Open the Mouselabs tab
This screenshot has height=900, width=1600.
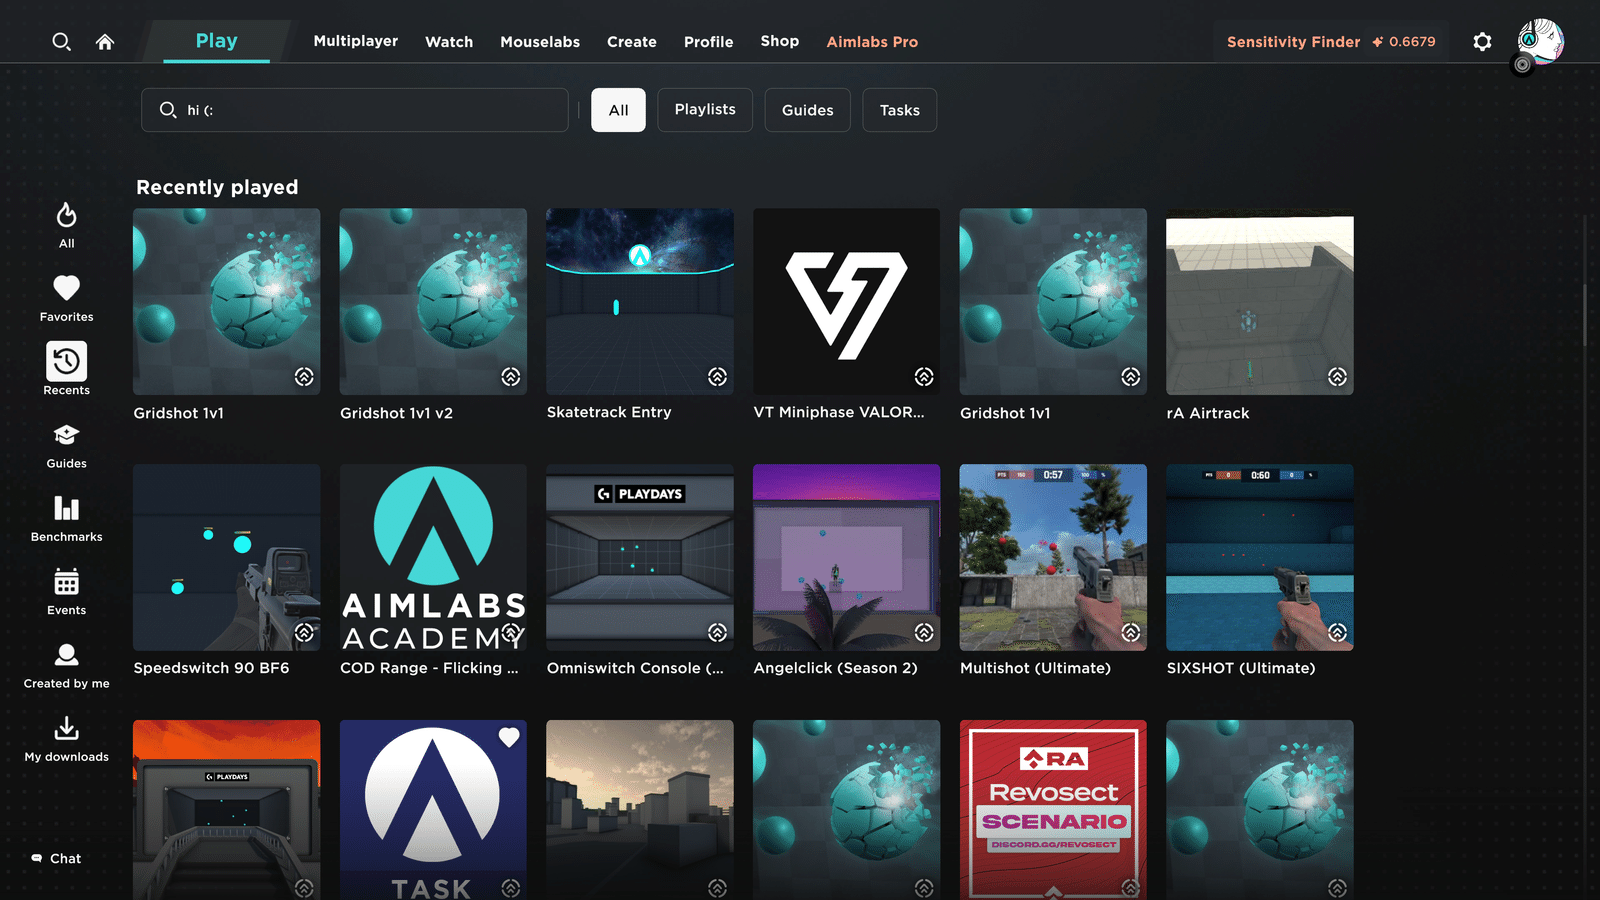coord(540,42)
